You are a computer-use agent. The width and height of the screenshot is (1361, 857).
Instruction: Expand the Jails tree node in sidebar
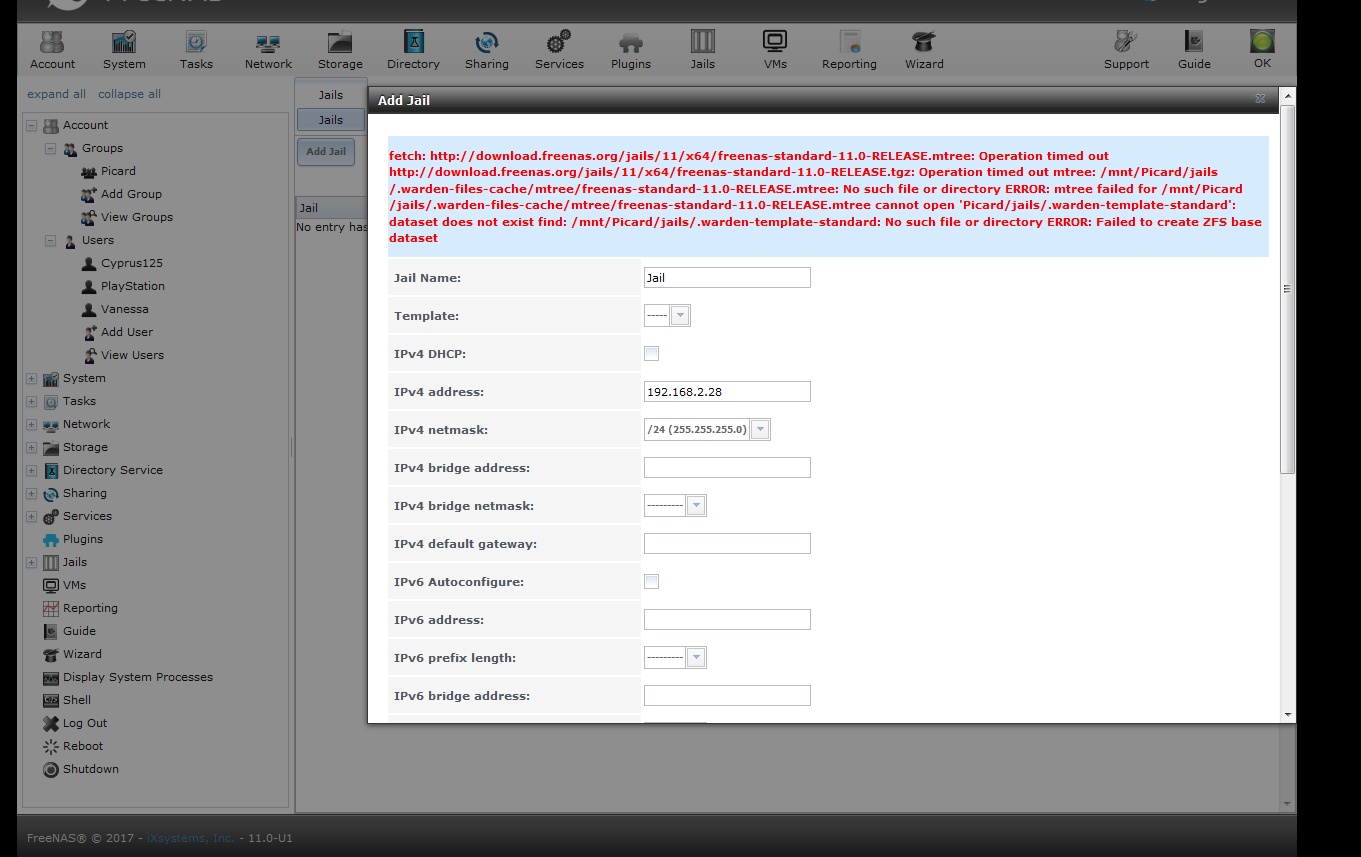[x=31, y=563]
